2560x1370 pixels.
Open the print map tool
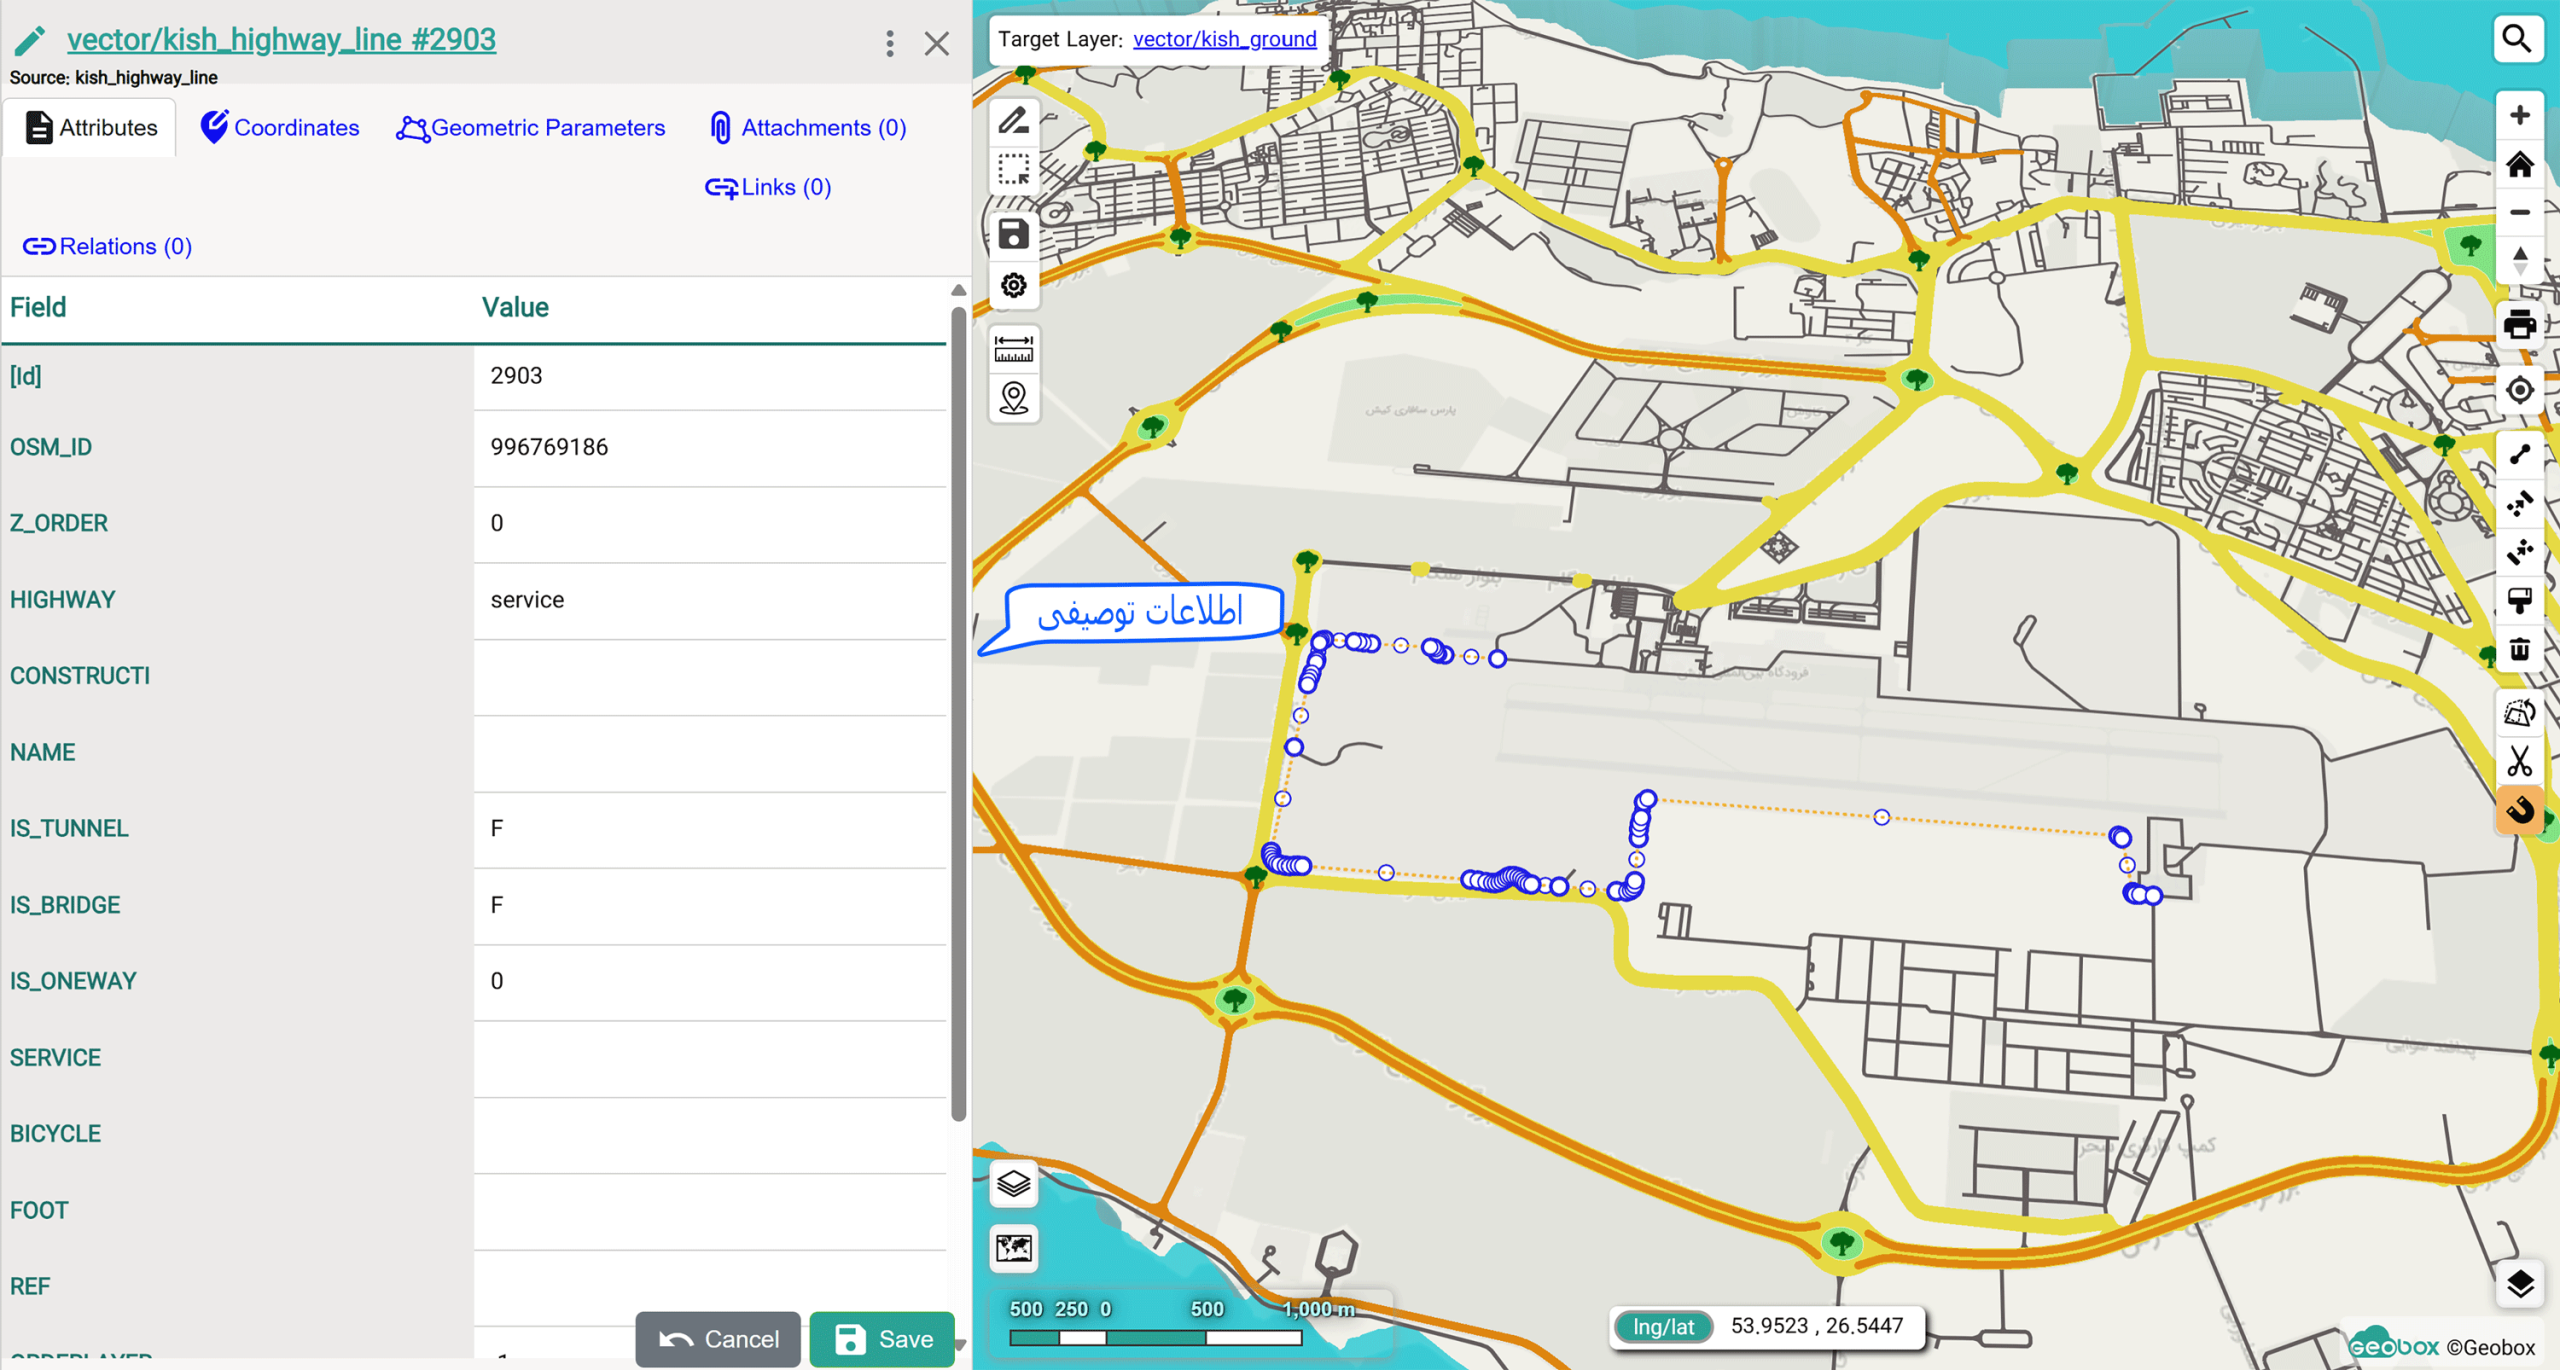coord(2519,325)
